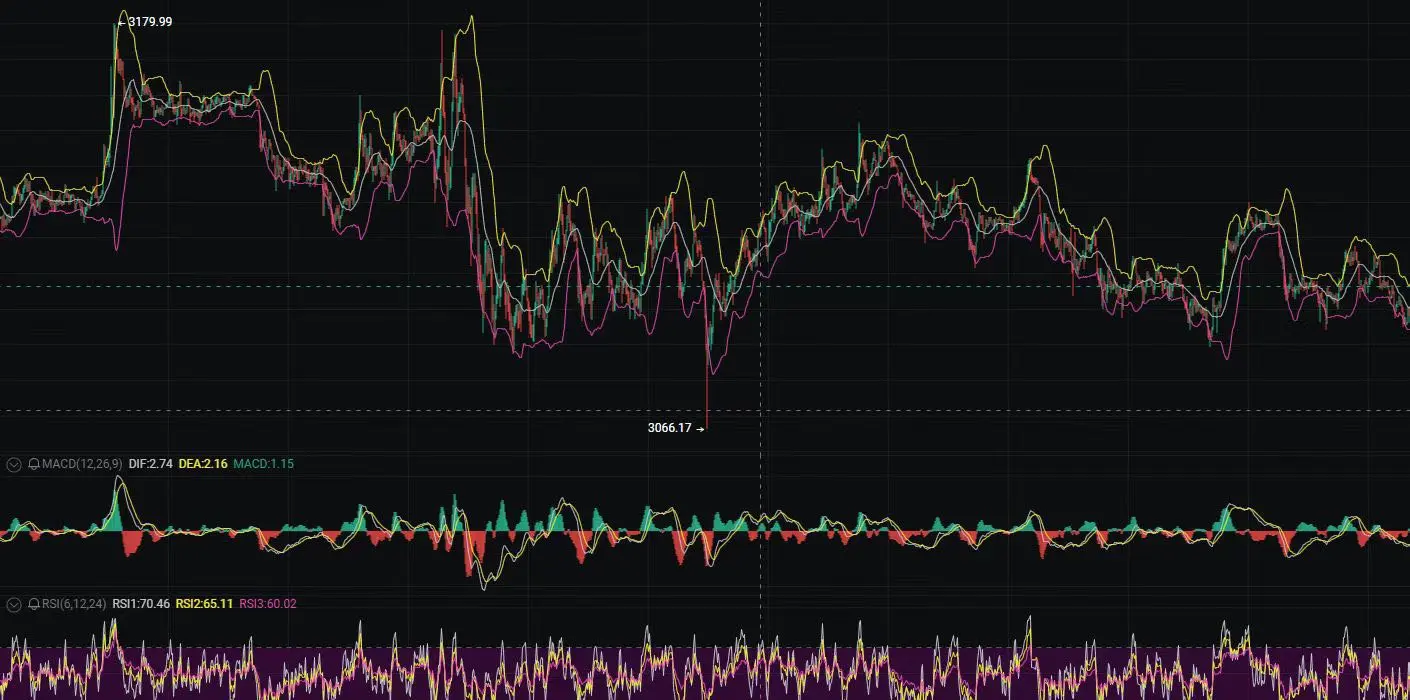Select the RSI3:60.02 value

(268, 604)
